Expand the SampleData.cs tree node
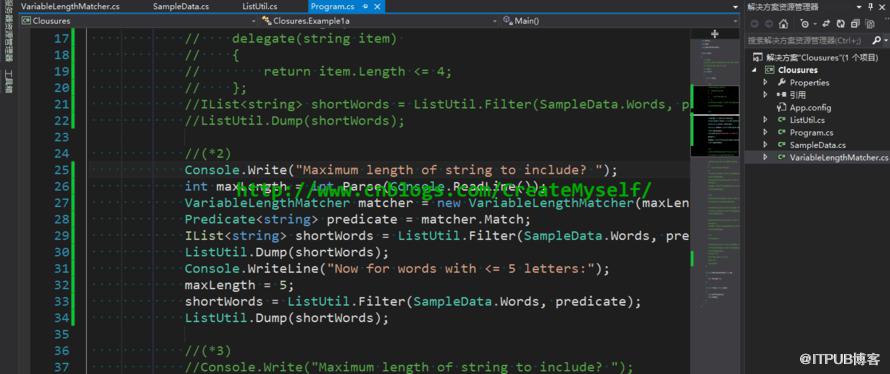This screenshot has height=374, width=890. pos(765,145)
